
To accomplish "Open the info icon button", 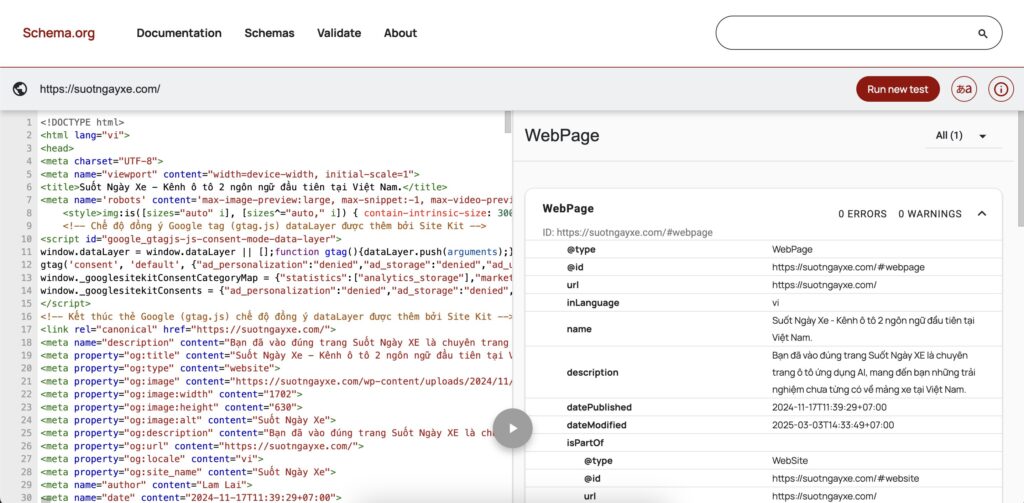I will pyautogui.click(x=1000, y=89).
